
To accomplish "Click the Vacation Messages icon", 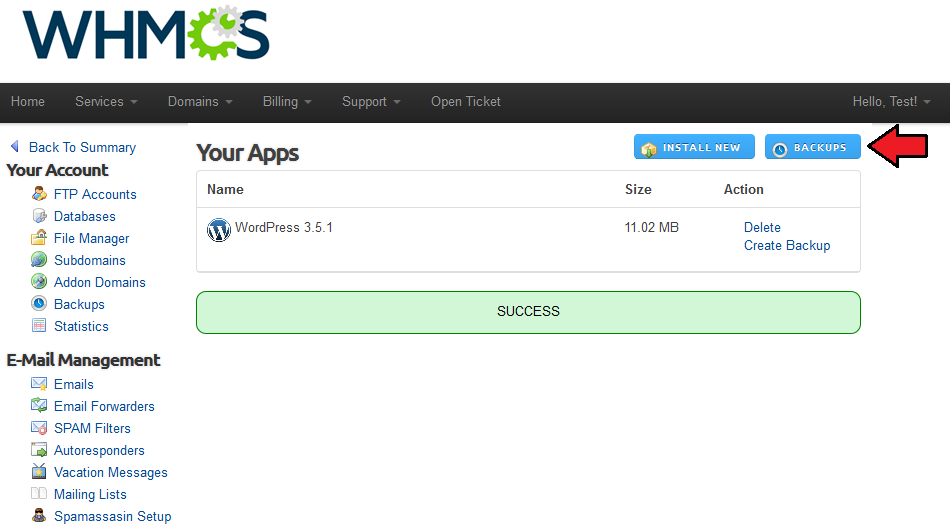I will coord(39,471).
